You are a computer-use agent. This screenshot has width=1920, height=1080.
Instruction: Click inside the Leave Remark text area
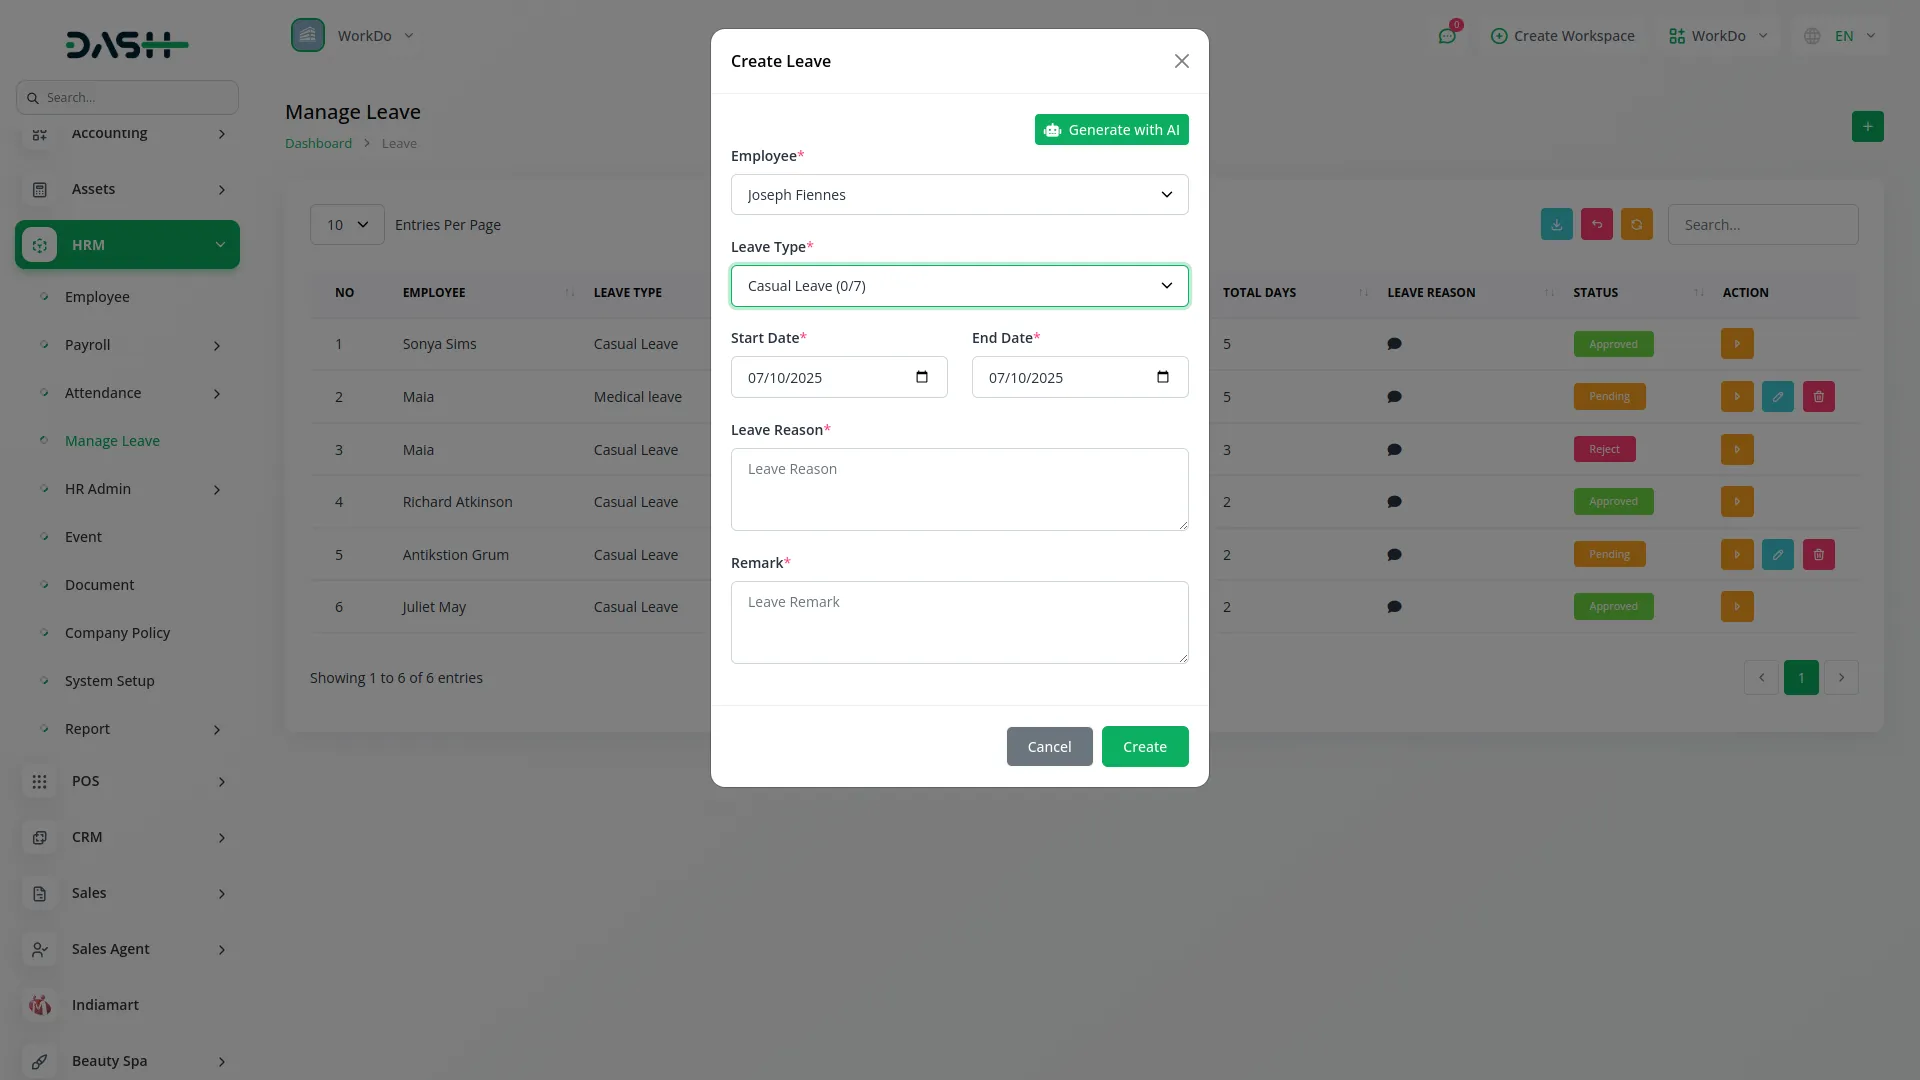tap(959, 622)
